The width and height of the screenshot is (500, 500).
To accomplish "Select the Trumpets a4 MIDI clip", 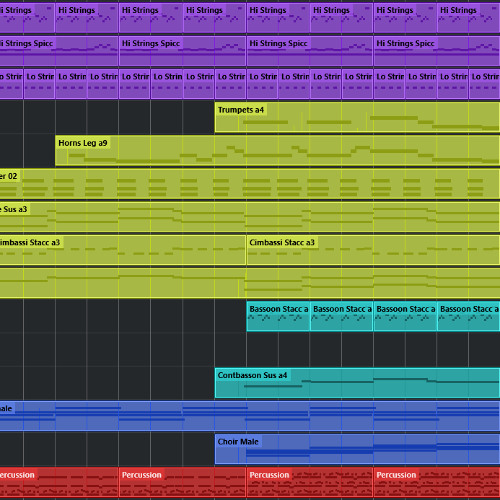I will pos(357,117).
